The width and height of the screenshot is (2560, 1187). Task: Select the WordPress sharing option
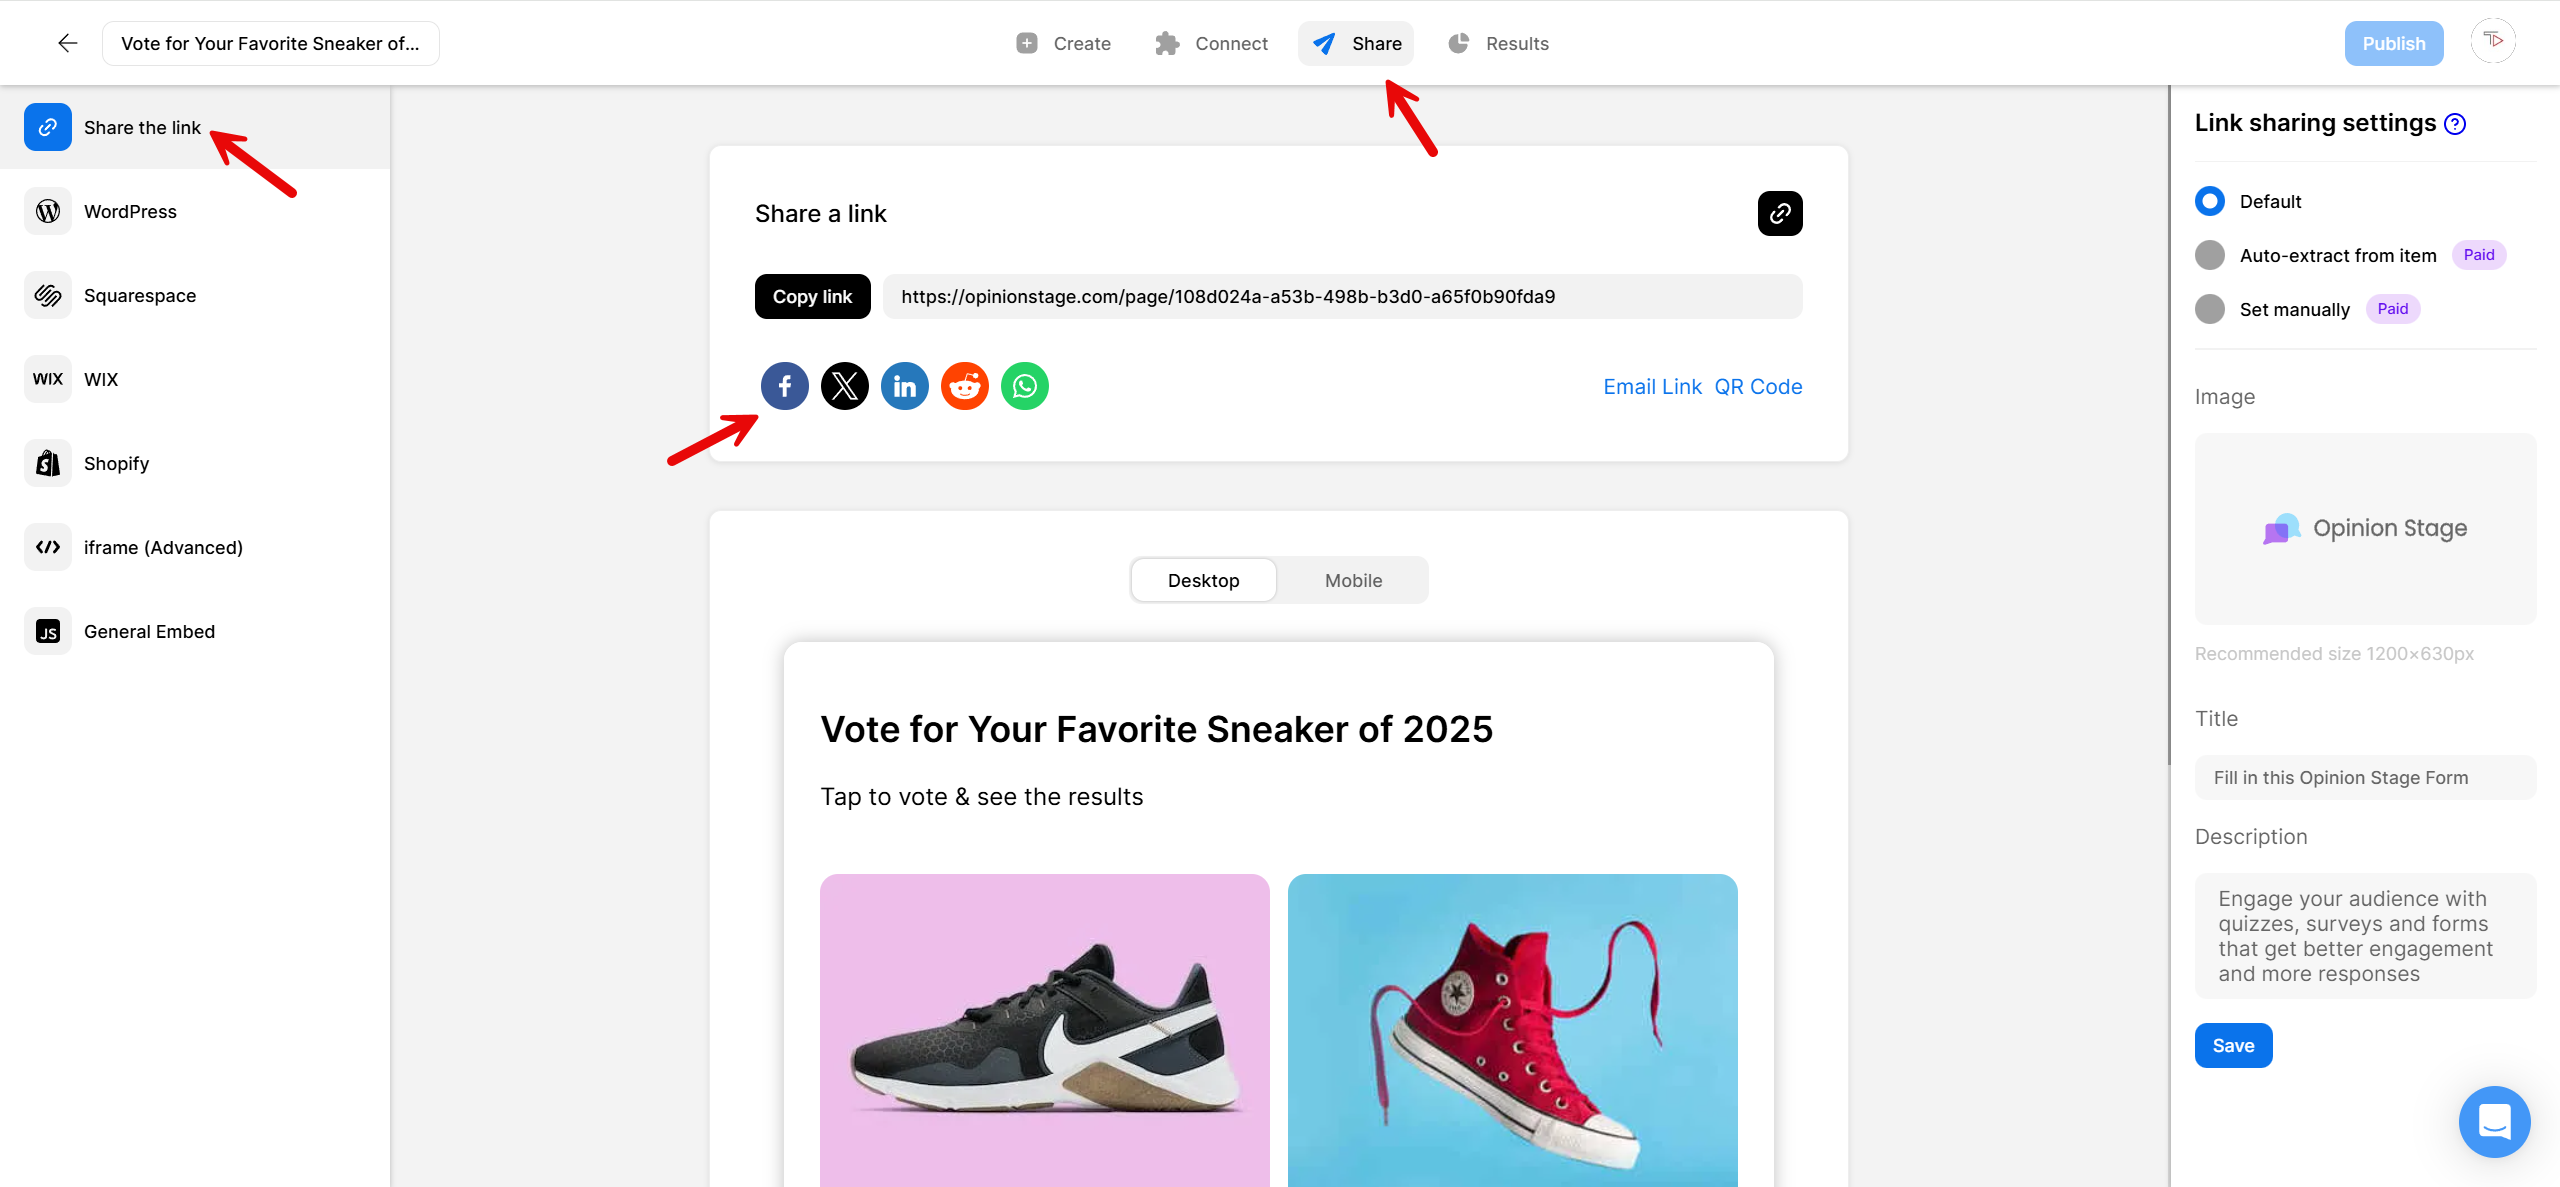click(130, 211)
